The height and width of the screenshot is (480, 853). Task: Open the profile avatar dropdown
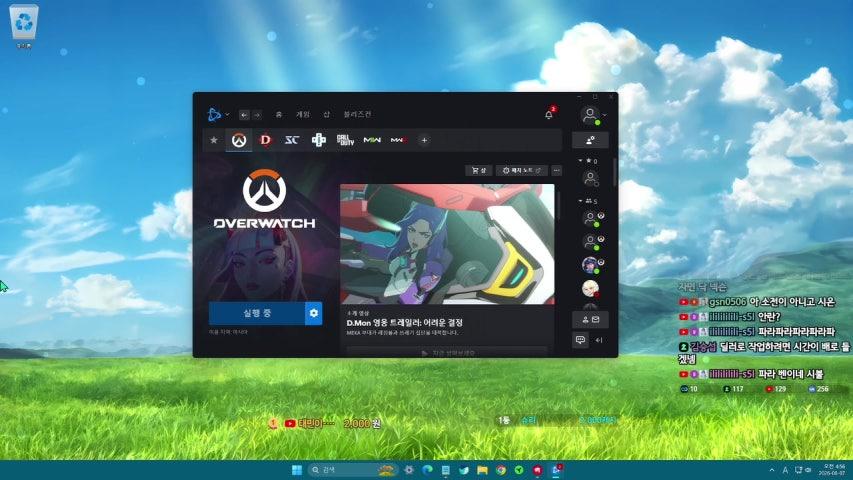coord(592,115)
